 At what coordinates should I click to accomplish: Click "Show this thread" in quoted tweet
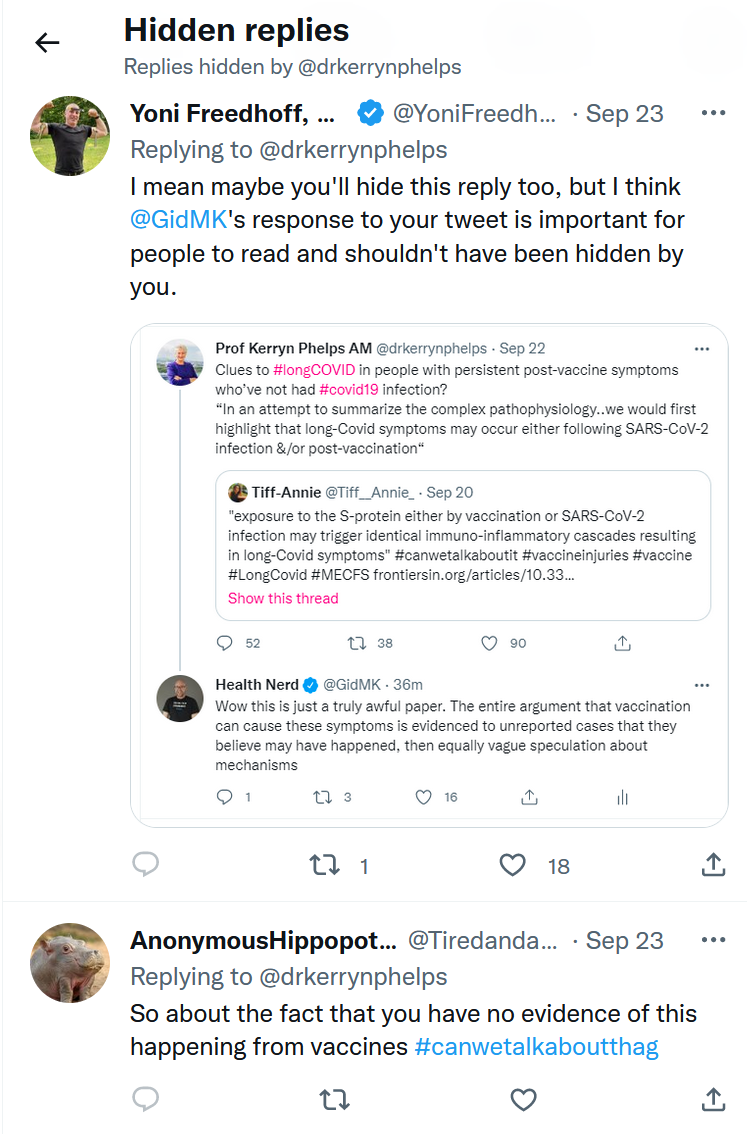coord(283,598)
